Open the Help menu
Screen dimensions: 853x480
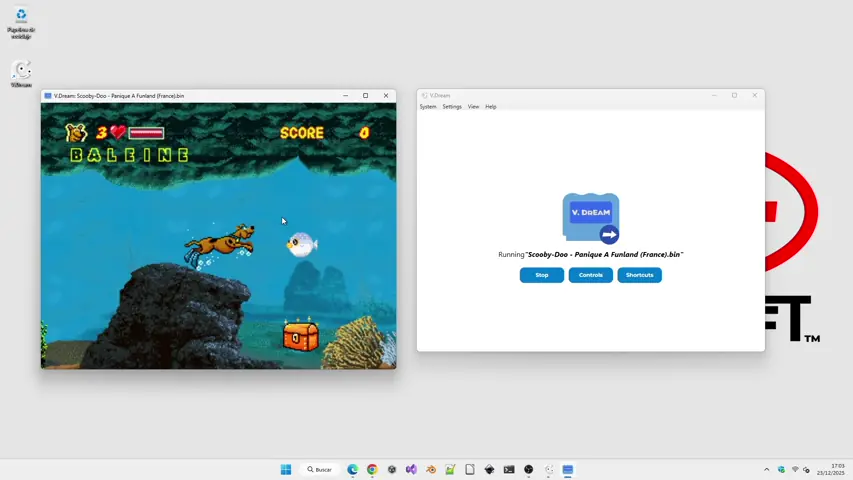[x=490, y=107]
